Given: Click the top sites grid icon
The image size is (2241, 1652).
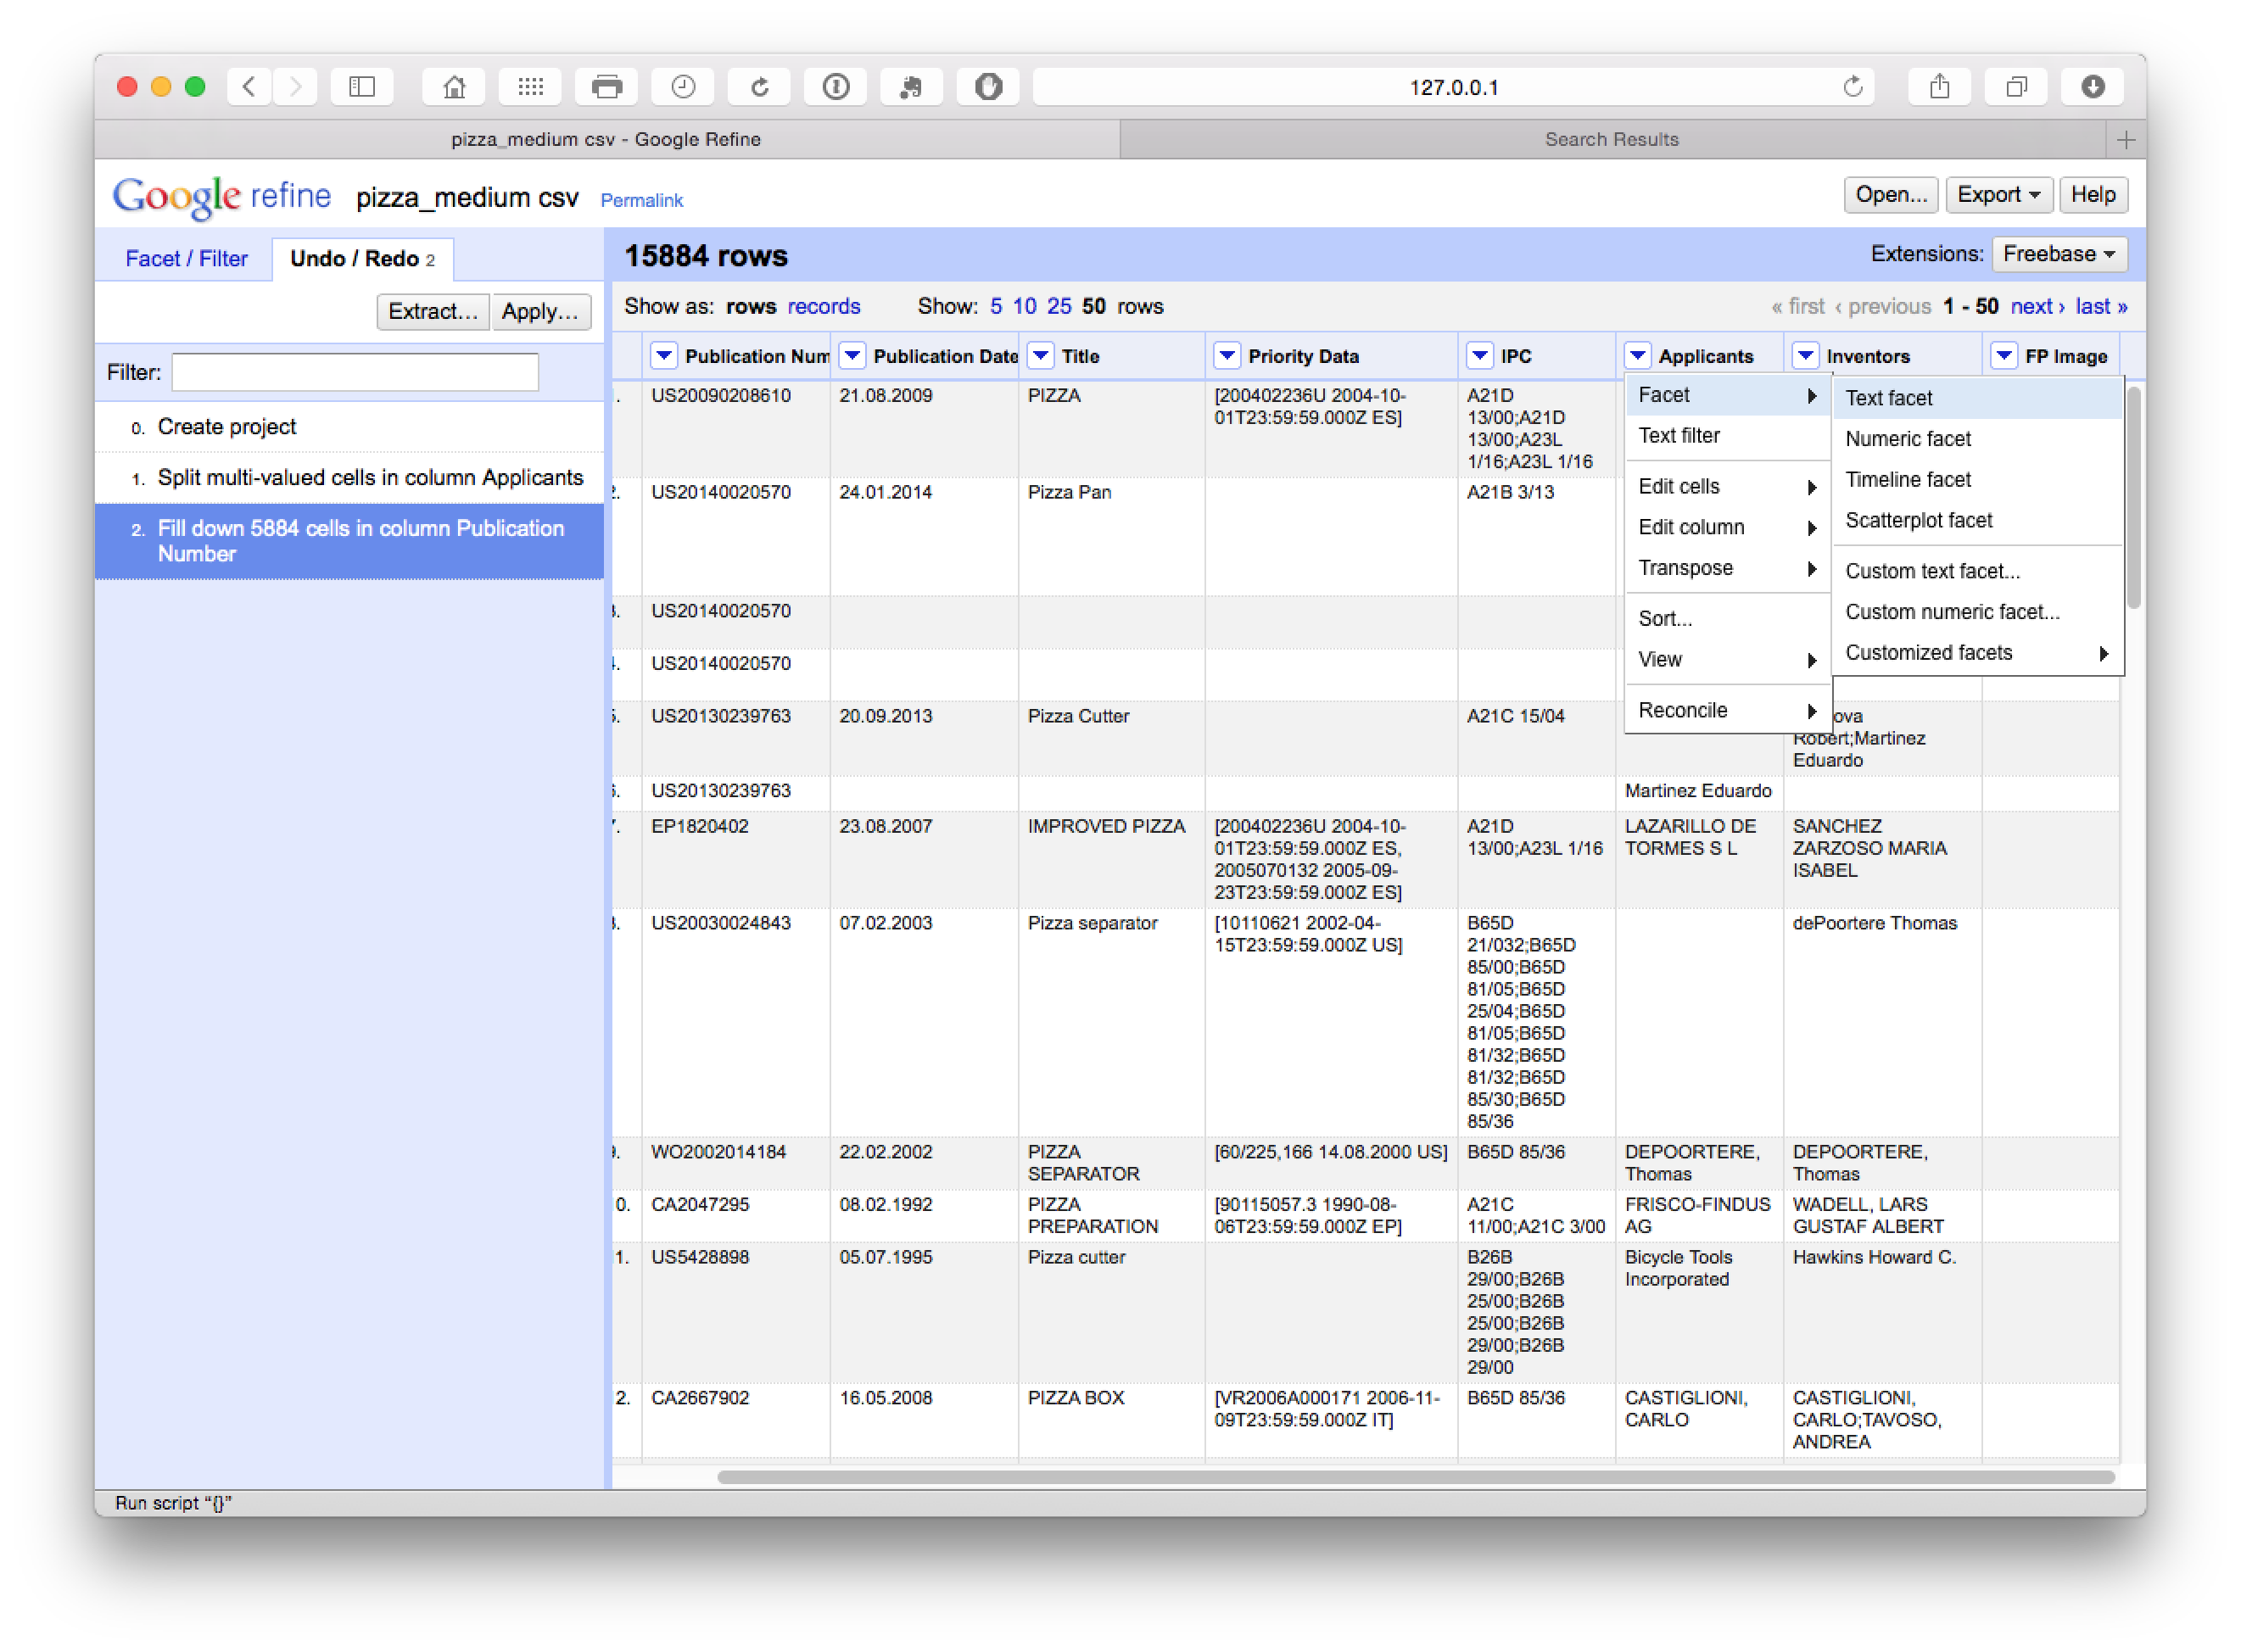Looking at the screenshot, I should (x=530, y=87).
